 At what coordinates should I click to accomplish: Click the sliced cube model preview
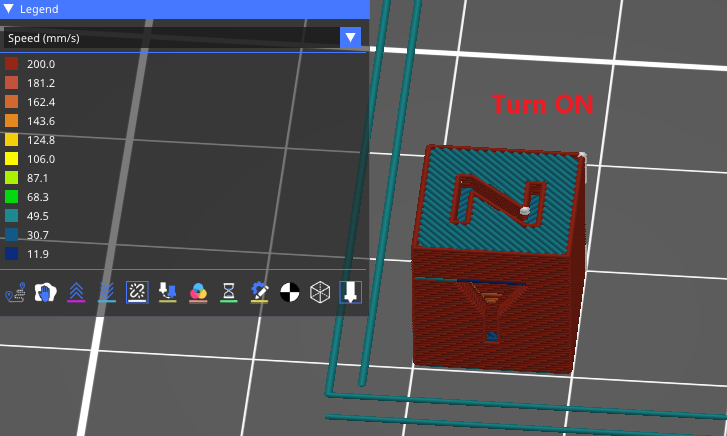click(x=497, y=260)
